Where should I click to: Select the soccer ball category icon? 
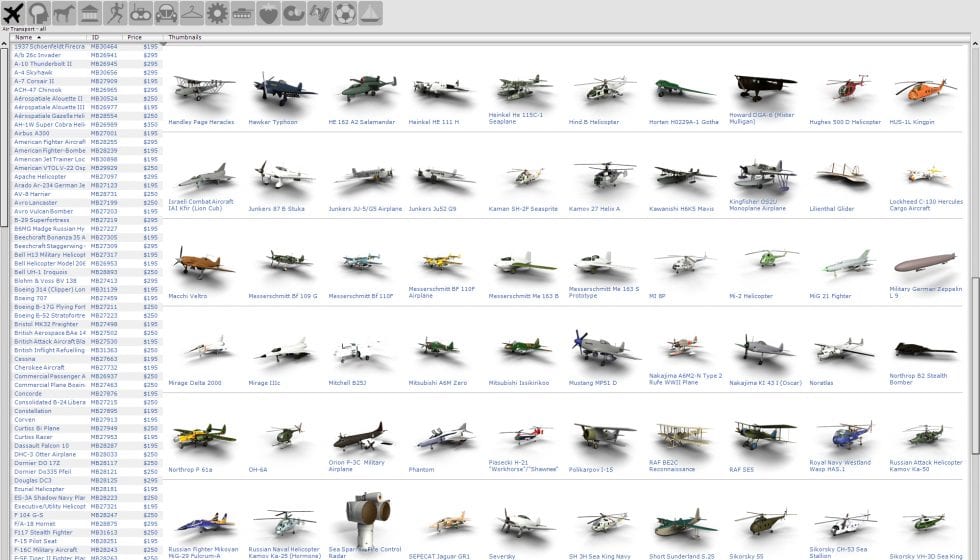pos(344,13)
